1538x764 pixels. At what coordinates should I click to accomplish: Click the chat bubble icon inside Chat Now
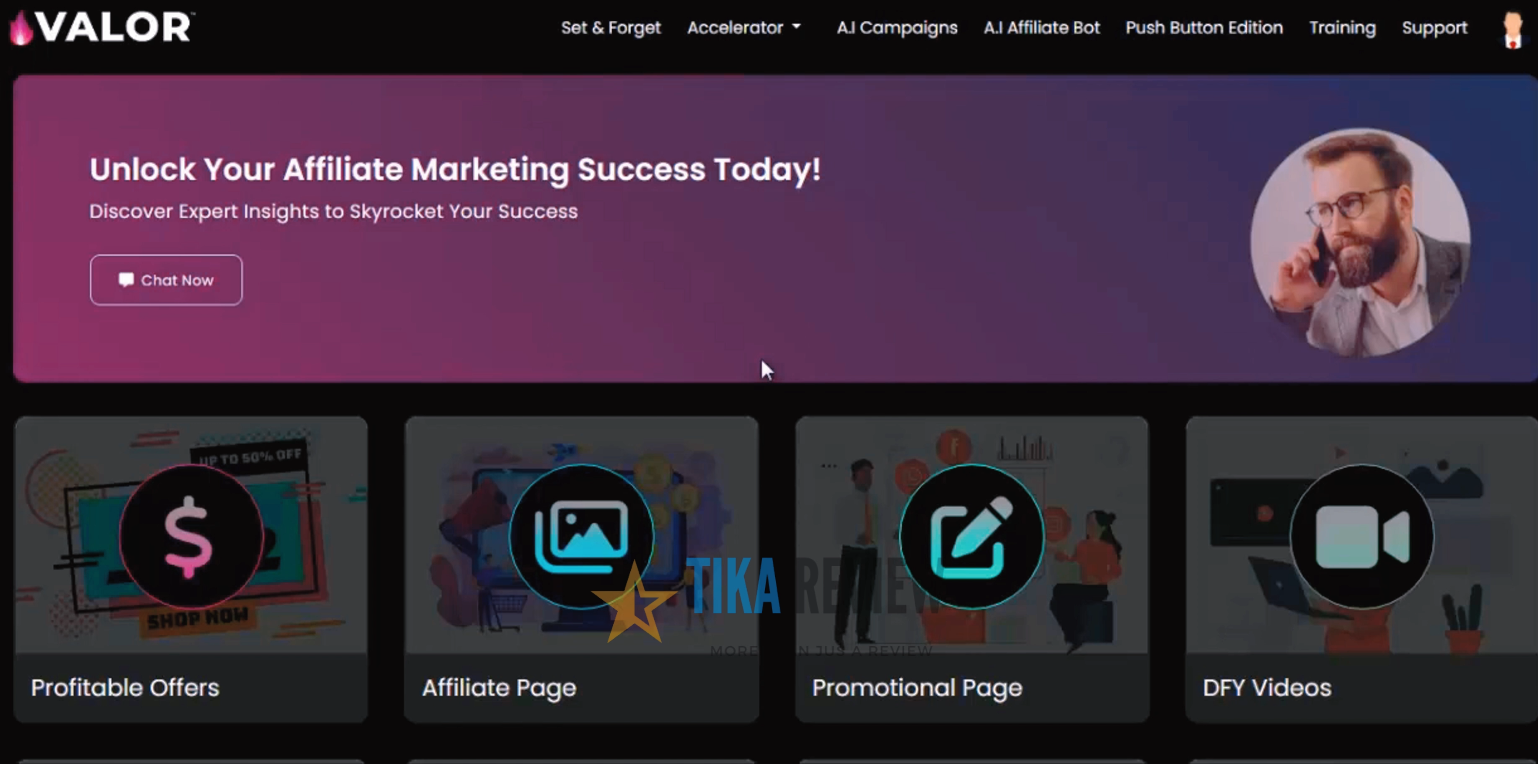[126, 280]
